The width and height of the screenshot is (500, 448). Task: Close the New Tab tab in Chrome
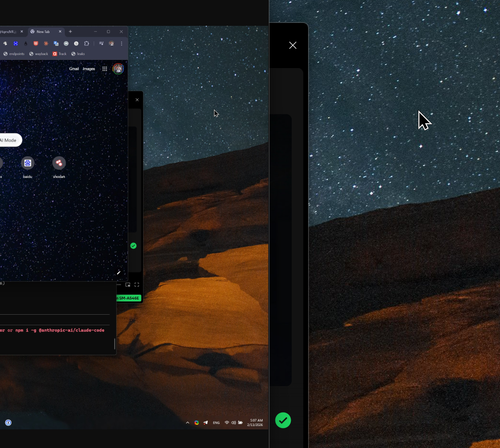click(x=60, y=32)
